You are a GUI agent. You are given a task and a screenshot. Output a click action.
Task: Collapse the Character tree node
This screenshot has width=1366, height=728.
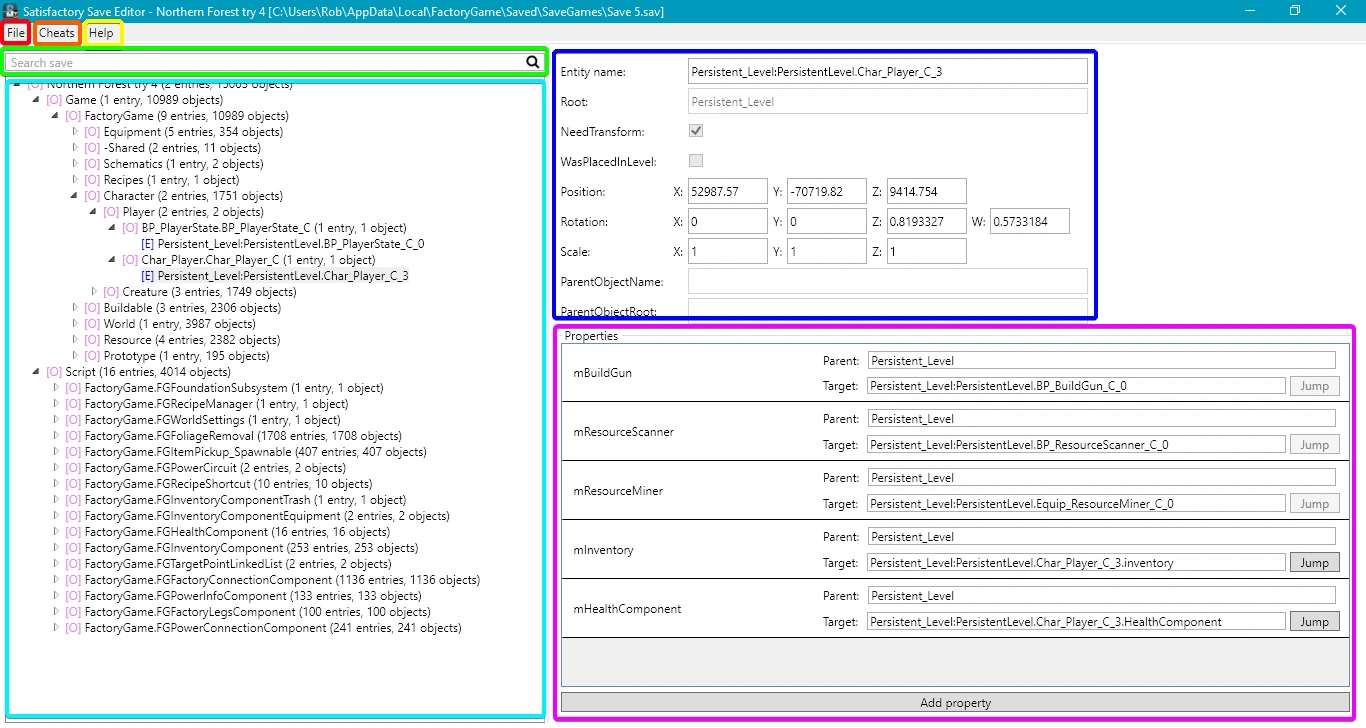pyautogui.click(x=75, y=196)
